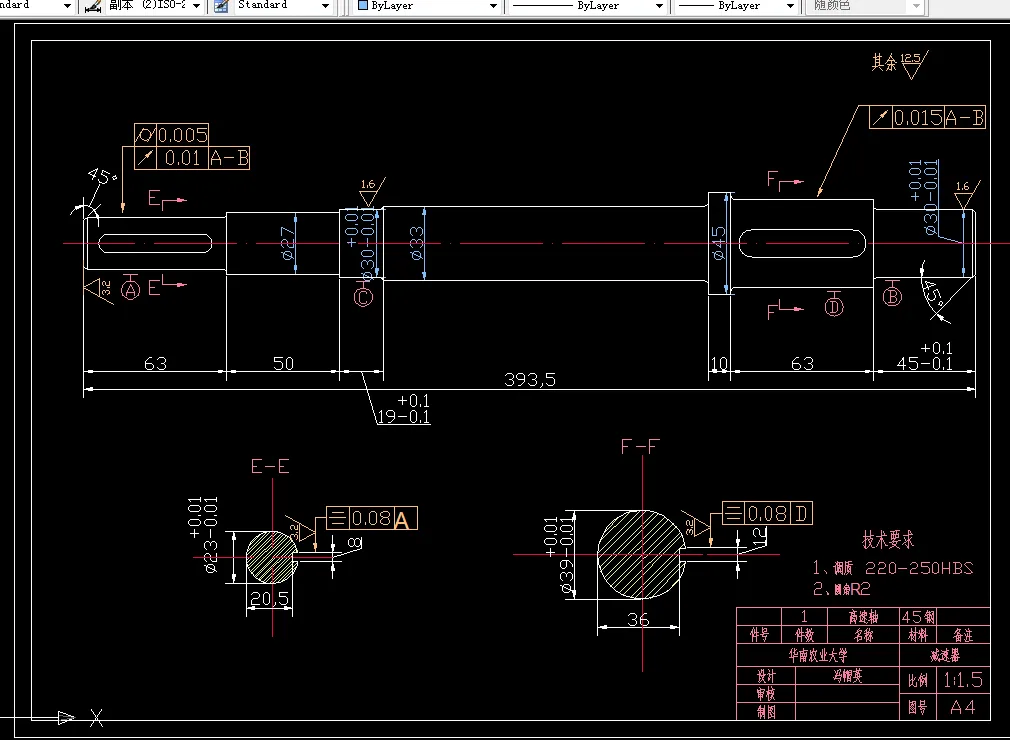1010x740 pixels.
Task: Select the symmetry tolerance frame 0.08 D
Action: coord(767,513)
